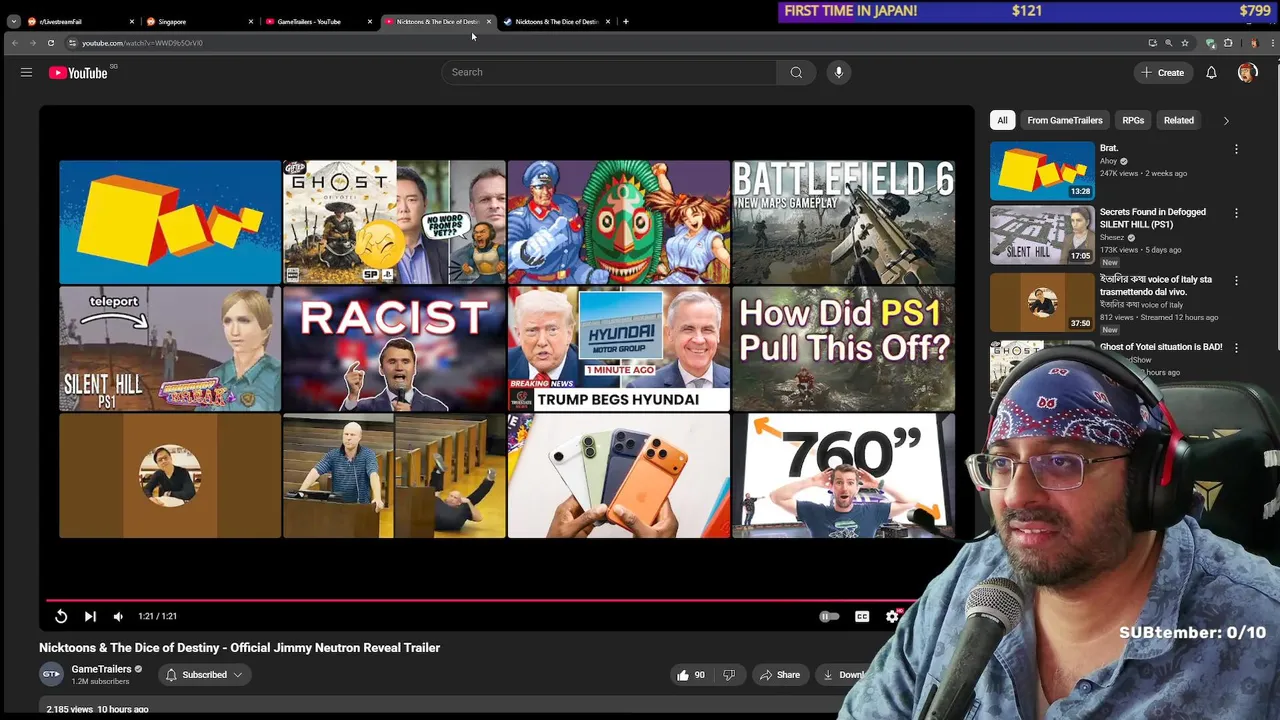Open the GameTrailers channel name link
This screenshot has width=1280, height=720.
(101, 669)
